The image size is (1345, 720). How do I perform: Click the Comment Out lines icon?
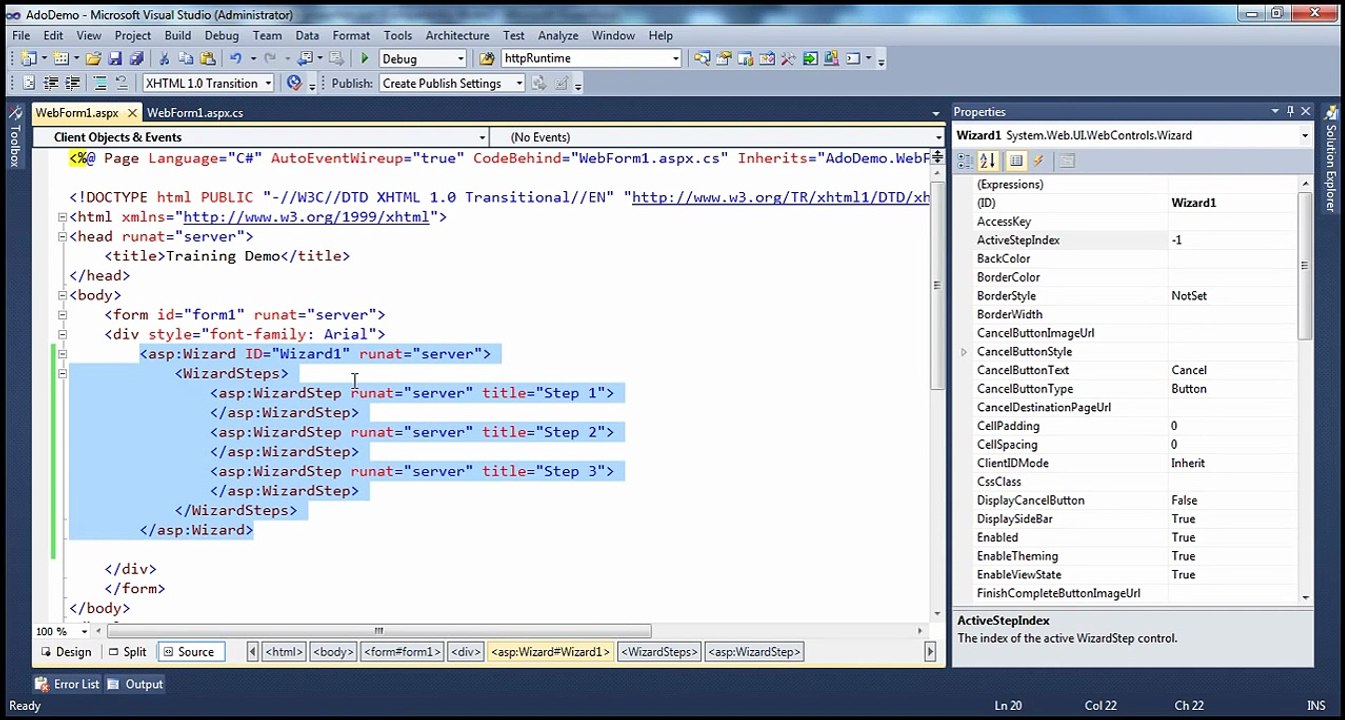(100, 83)
